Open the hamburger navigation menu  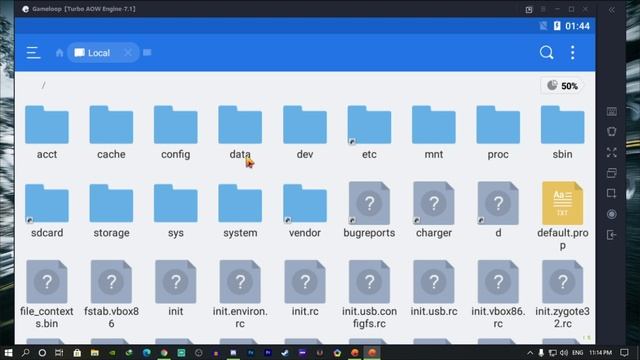(33, 53)
